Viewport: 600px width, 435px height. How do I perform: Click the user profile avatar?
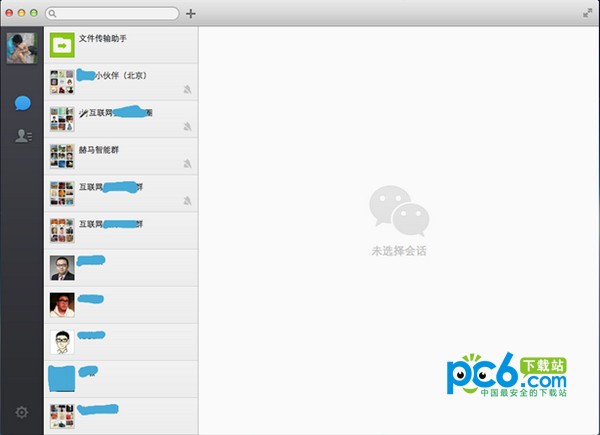[x=22, y=48]
